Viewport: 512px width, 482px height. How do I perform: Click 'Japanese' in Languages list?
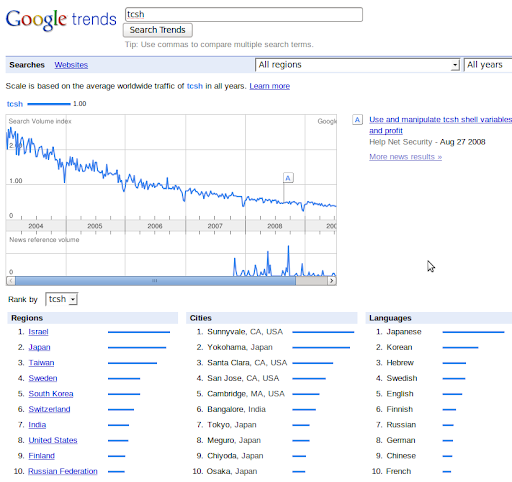(x=404, y=332)
